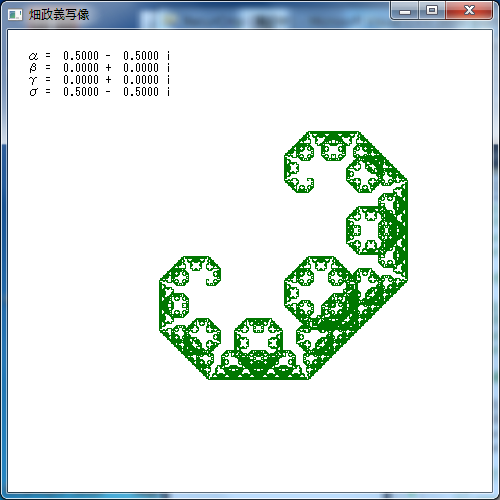The width and height of the screenshot is (500, 500).
Task: Click the 畑政義写像 window title text
Action: 59,15
